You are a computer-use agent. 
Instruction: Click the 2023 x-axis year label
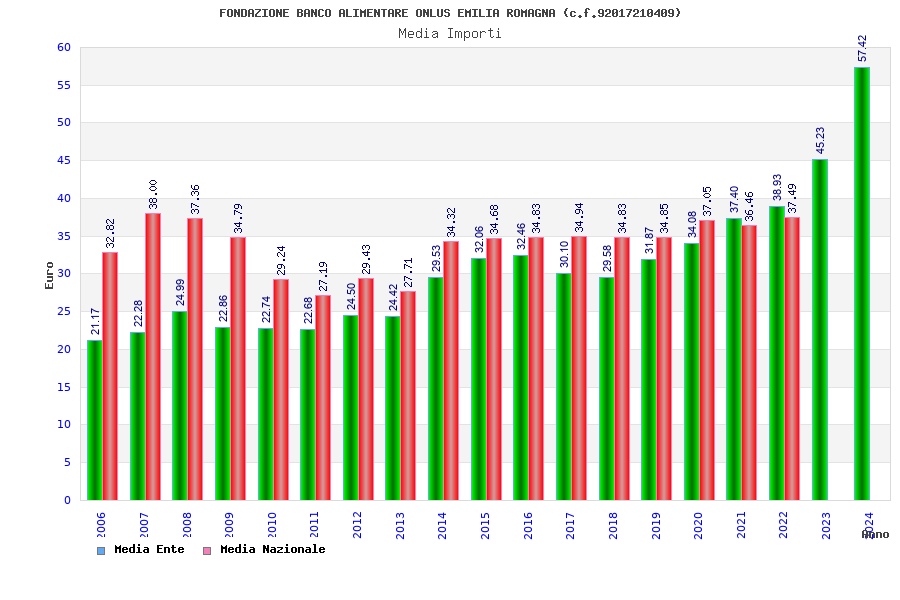pos(826,525)
